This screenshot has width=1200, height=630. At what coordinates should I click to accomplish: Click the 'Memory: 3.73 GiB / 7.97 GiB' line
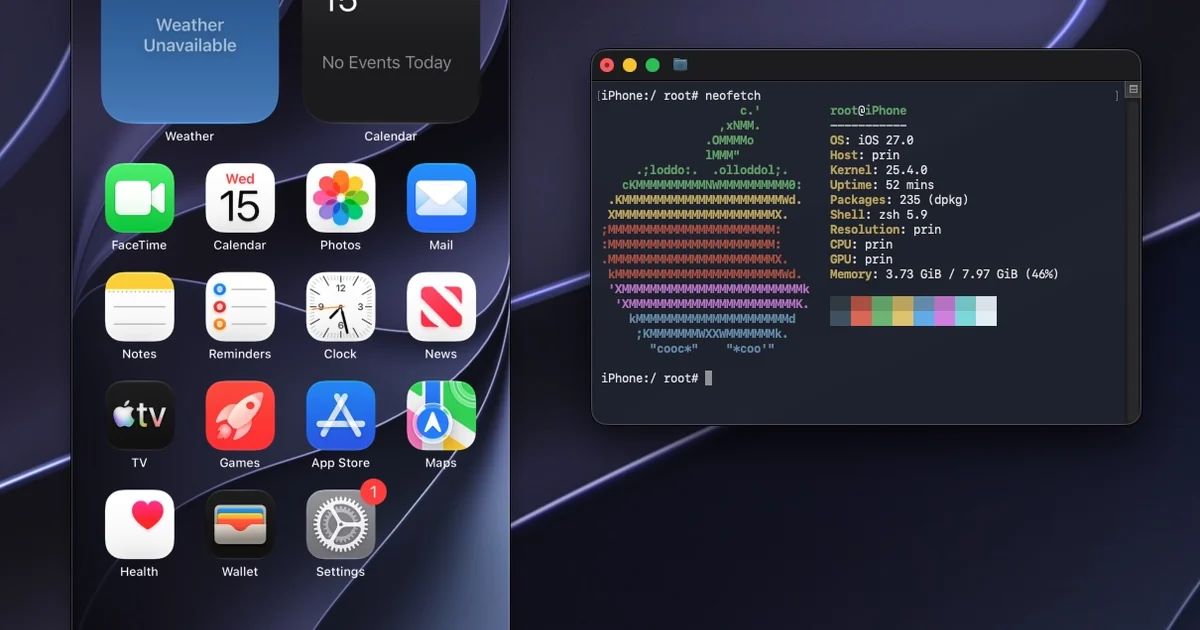click(944, 274)
